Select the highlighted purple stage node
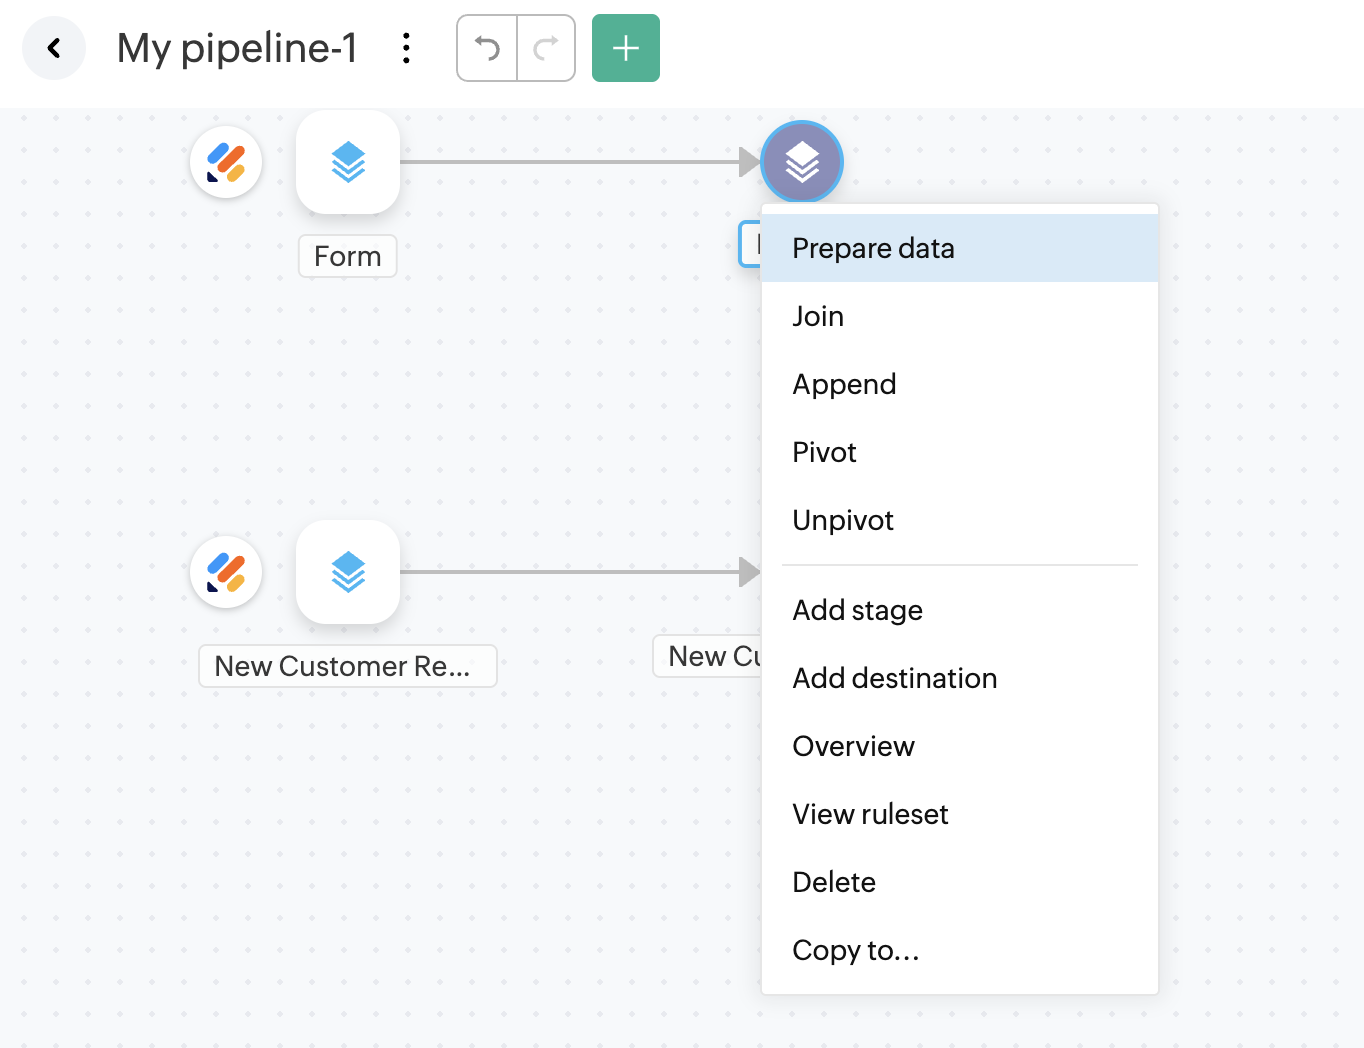 click(802, 162)
